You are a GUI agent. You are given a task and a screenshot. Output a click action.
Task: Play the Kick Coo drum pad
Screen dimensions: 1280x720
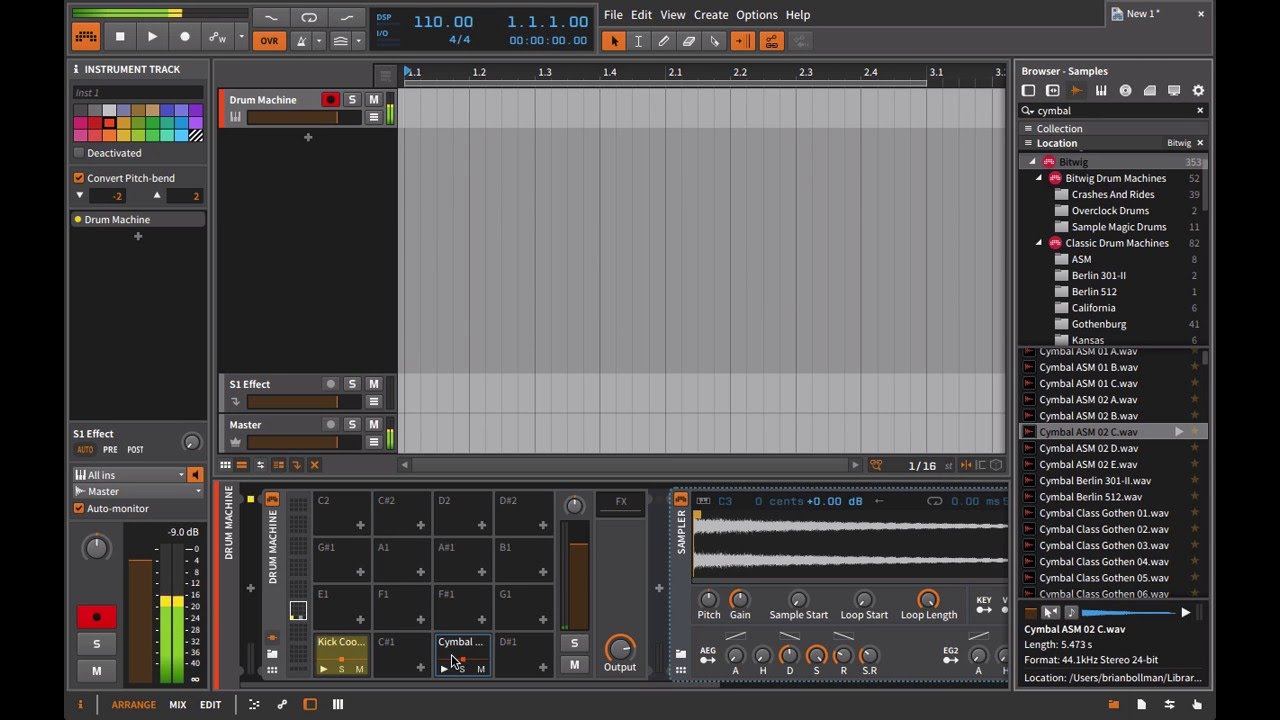[323, 669]
